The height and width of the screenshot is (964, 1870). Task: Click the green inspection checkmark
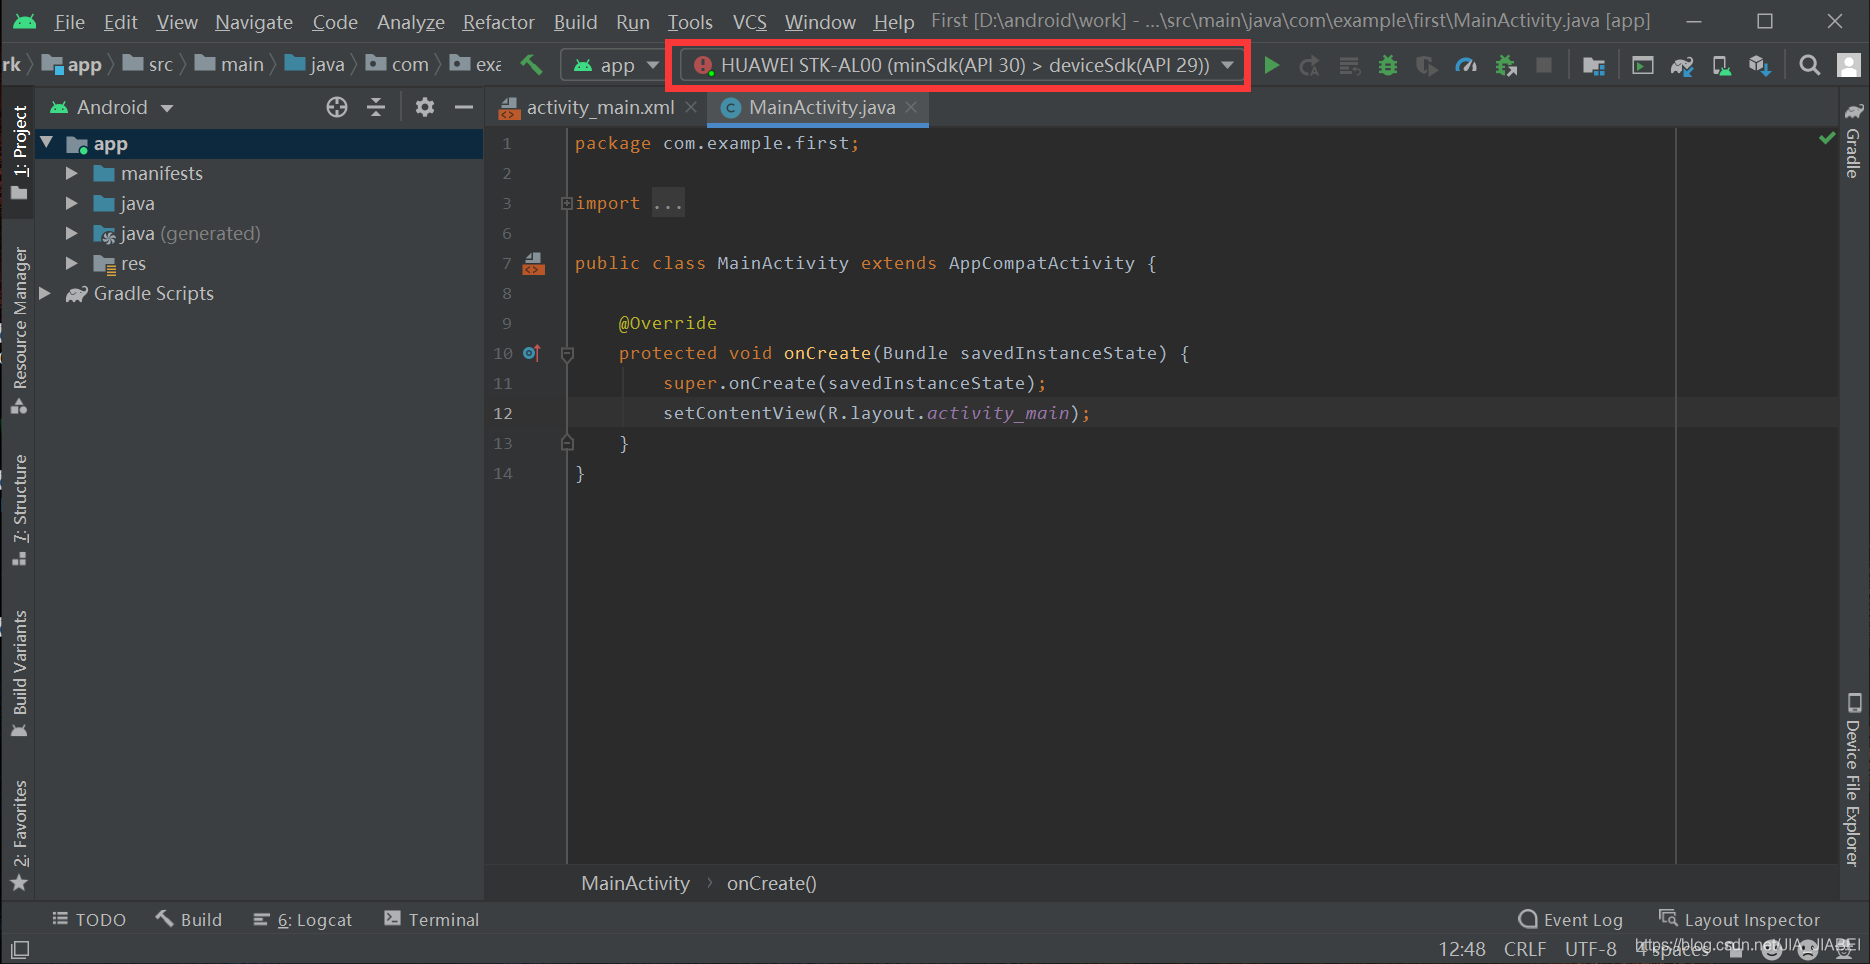1827,138
